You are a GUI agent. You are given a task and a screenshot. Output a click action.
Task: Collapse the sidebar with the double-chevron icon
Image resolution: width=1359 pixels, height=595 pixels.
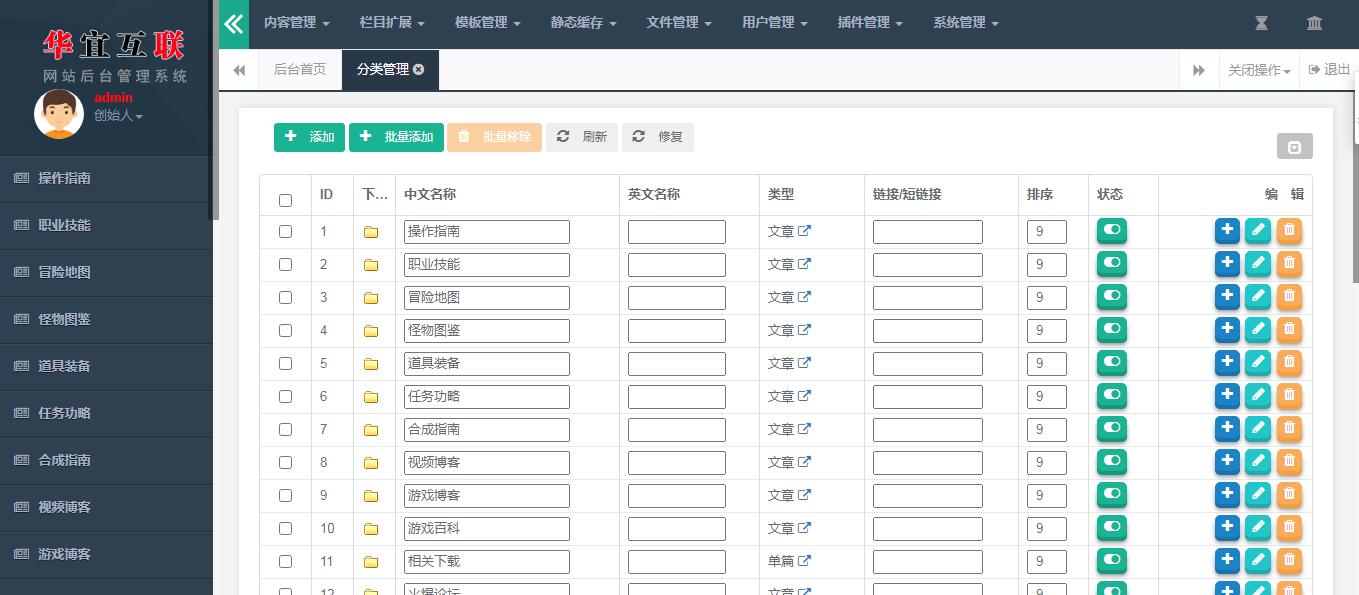[x=234, y=24]
